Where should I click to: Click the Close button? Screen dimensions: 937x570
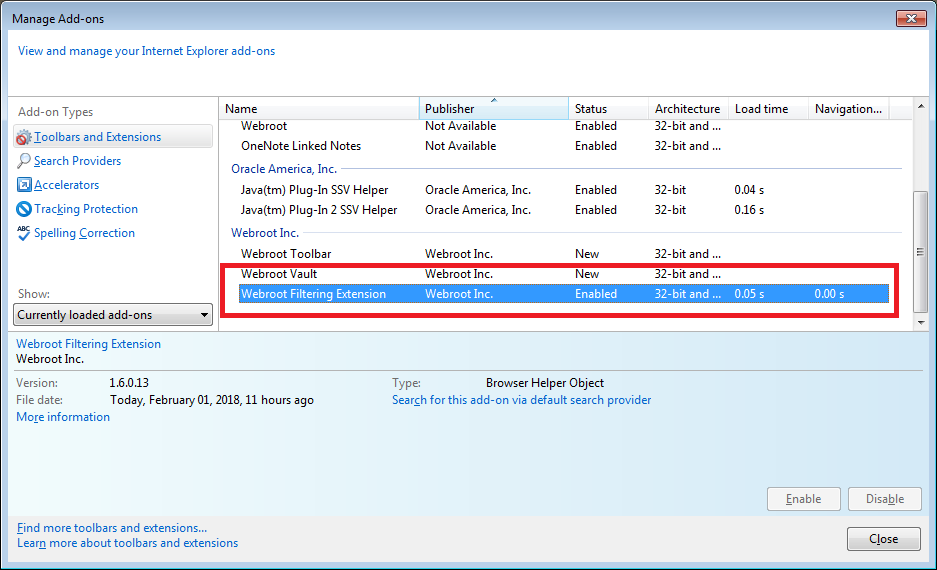pyautogui.click(x=884, y=539)
